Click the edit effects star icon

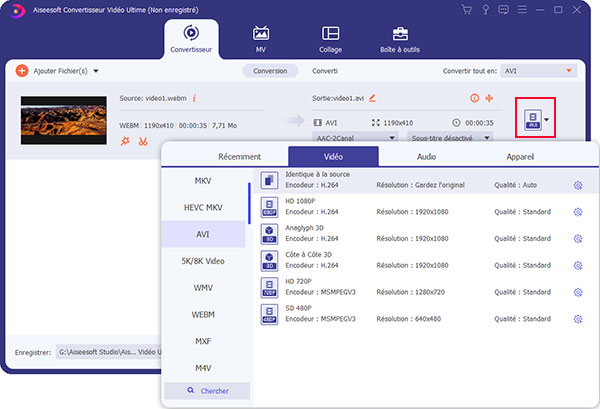[x=125, y=141]
